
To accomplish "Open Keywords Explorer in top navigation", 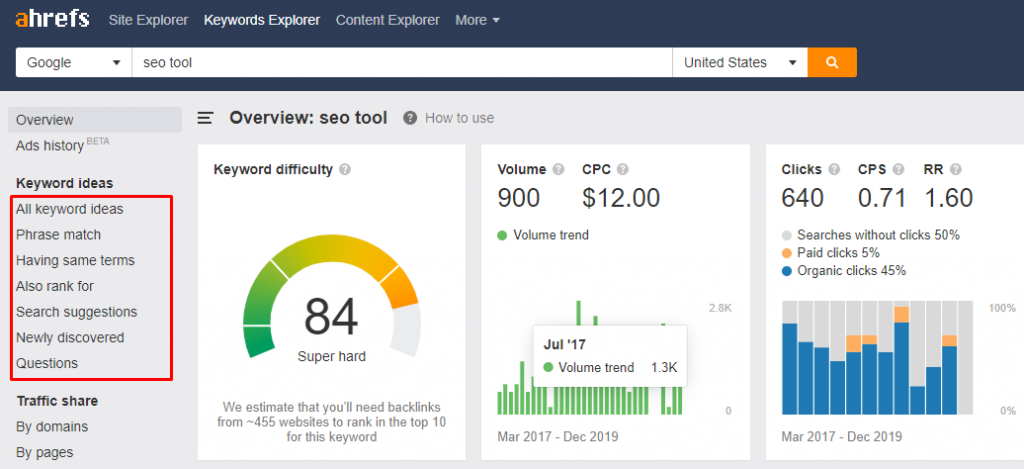I will click(262, 20).
